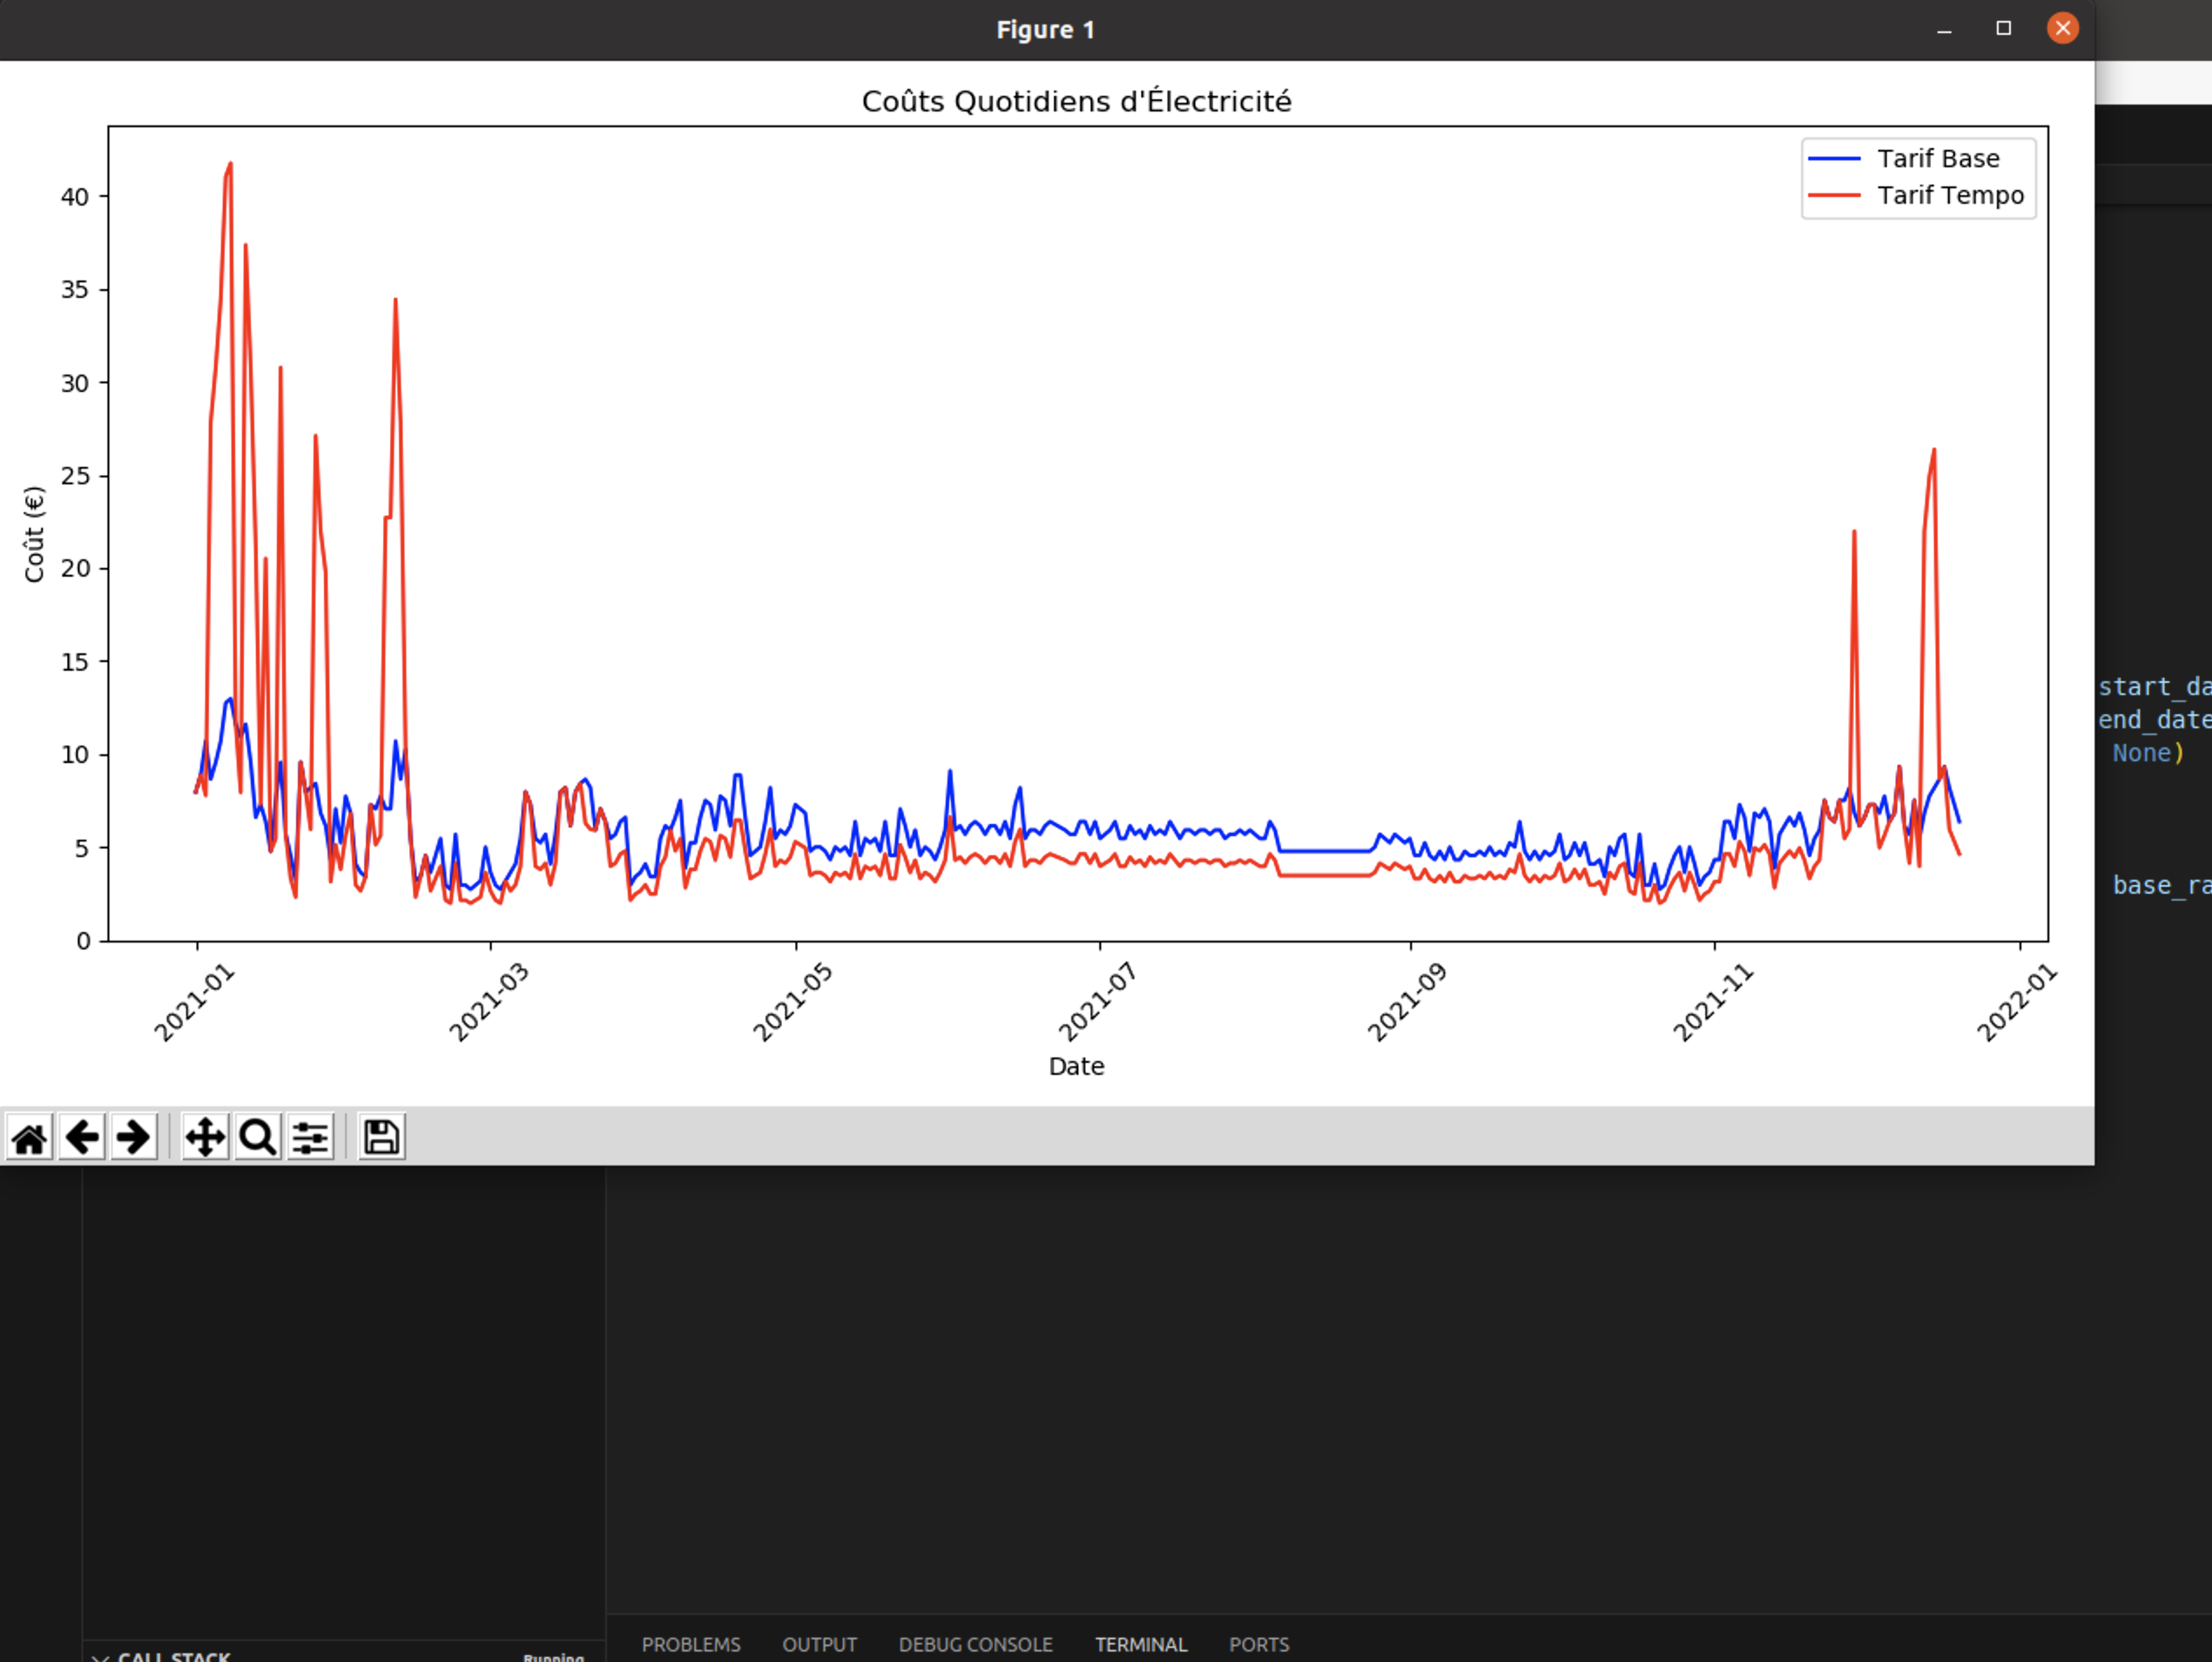Maximize the Figure 1 window
Screen dimensions: 2212x1662
click(x=2003, y=28)
